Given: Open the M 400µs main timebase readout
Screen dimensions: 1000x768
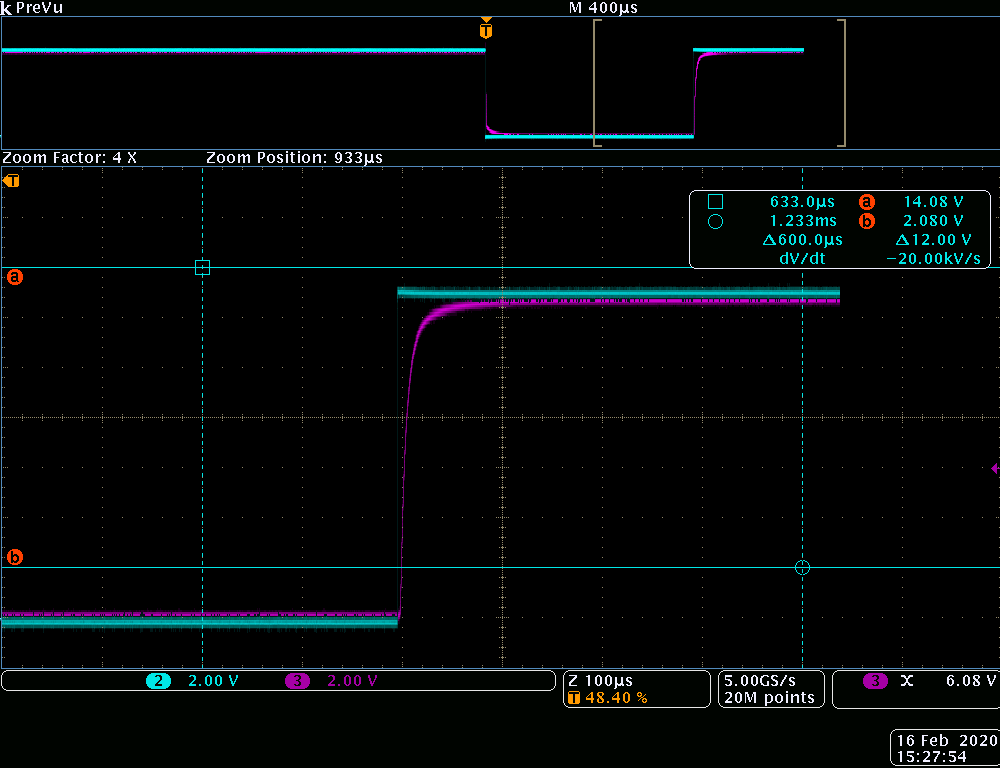Looking at the screenshot, I should pos(602,8).
